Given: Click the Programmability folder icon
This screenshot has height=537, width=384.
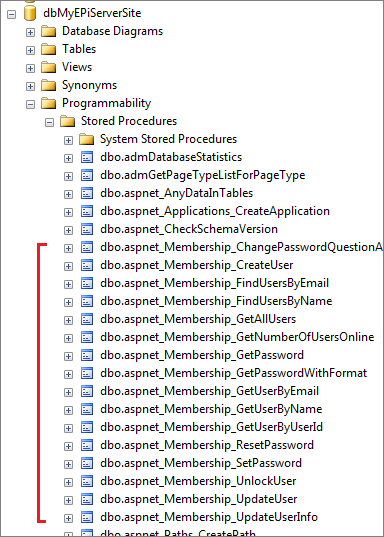Looking at the screenshot, I should (x=49, y=103).
